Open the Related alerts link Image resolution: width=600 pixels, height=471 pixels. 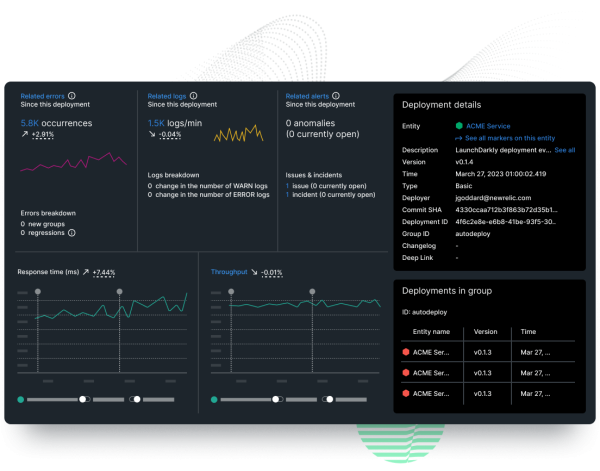click(x=307, y=96)
